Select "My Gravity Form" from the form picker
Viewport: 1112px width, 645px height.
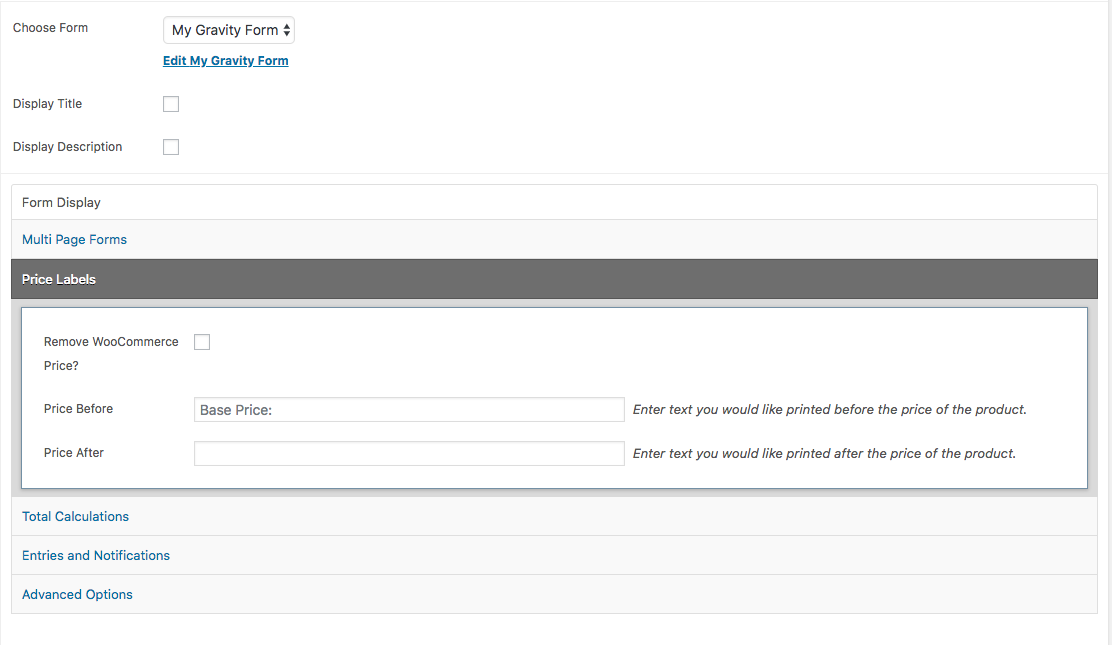point(222,30)
